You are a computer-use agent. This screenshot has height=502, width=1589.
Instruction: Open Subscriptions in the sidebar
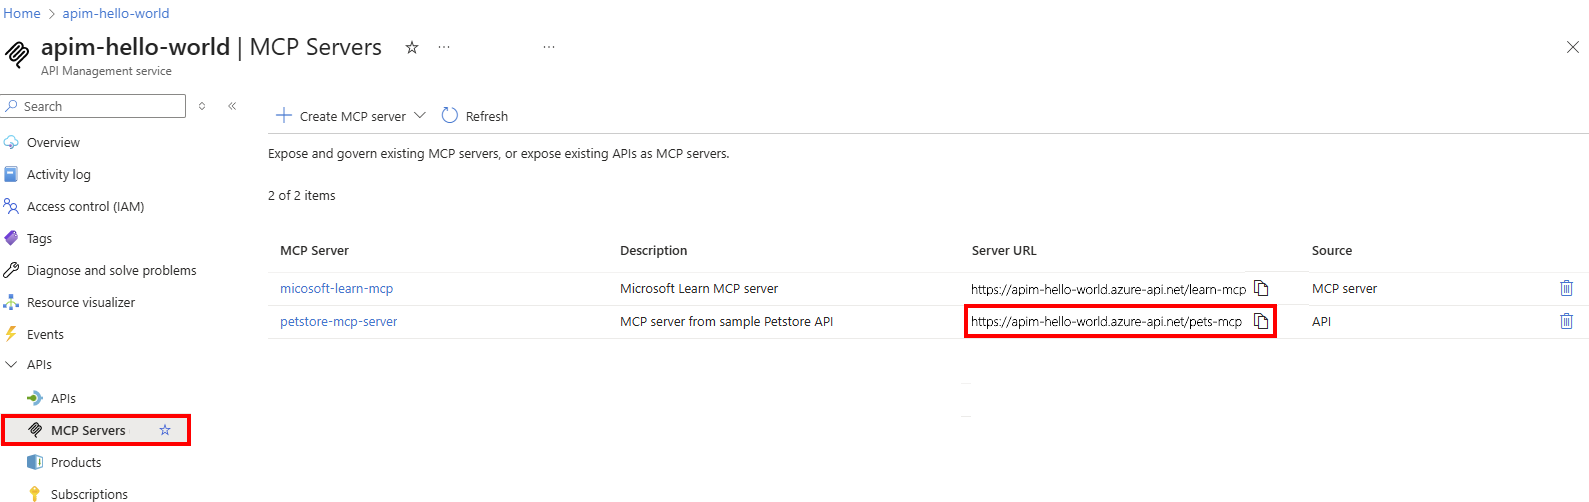pyautogui.click(x=89, y=494)
